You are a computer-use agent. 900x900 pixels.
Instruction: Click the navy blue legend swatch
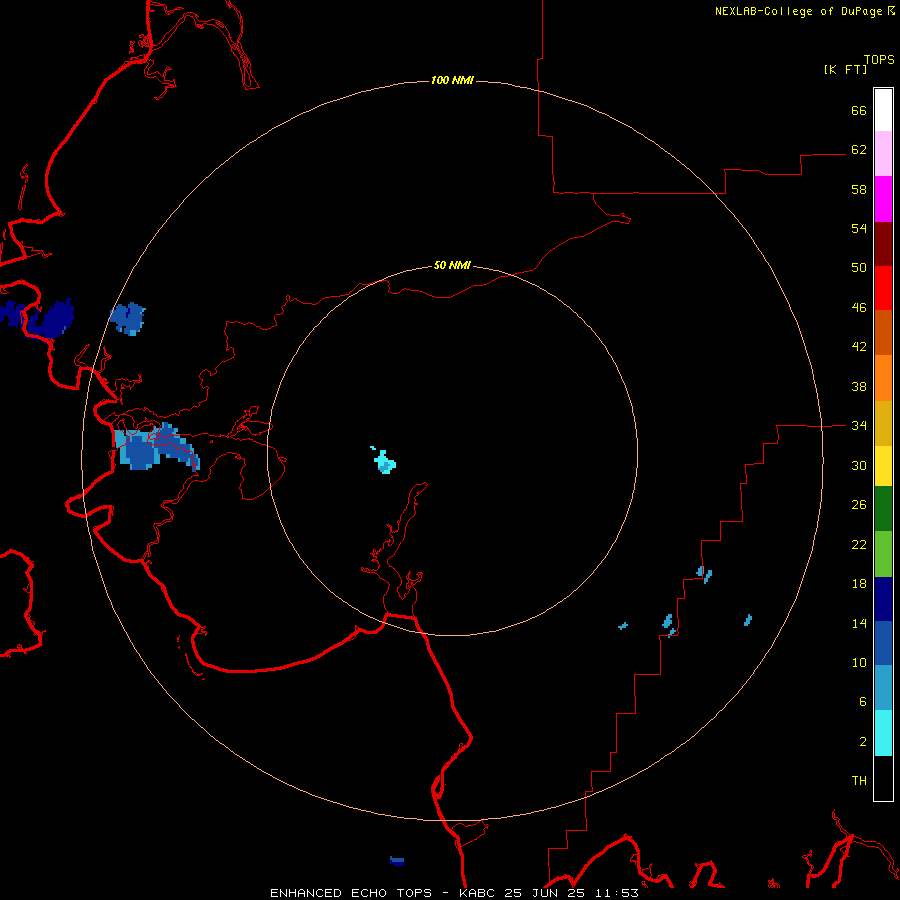click(883, 599)
